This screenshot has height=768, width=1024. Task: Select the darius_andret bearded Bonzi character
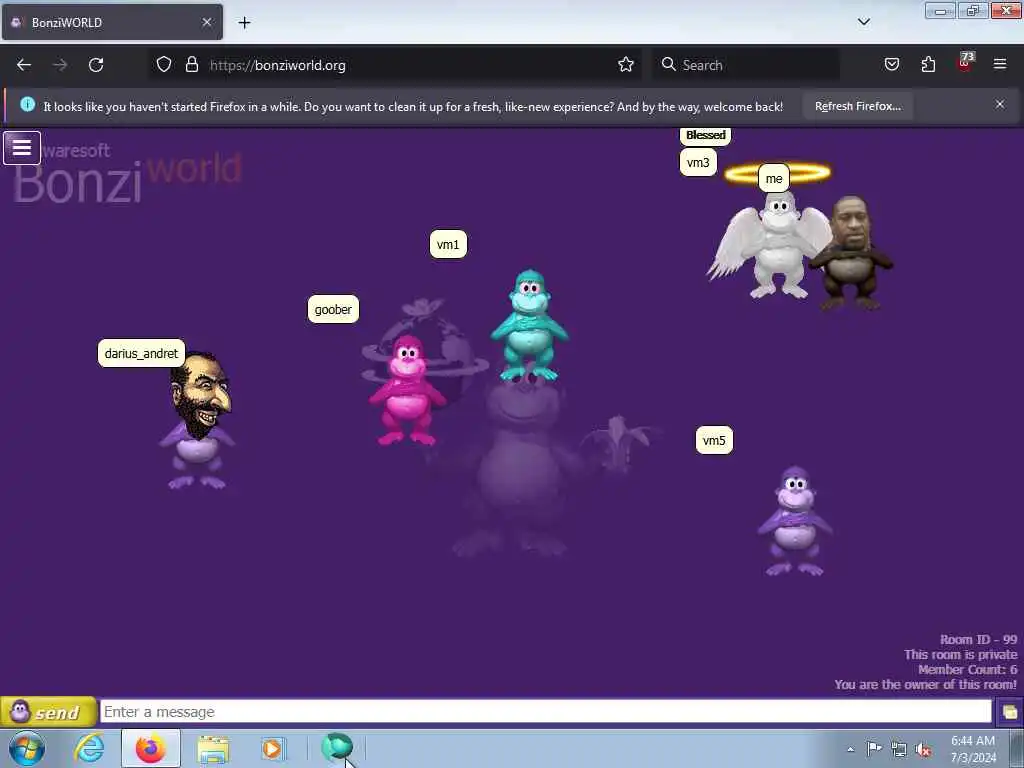pyautogui.click(x=198, y=421)
